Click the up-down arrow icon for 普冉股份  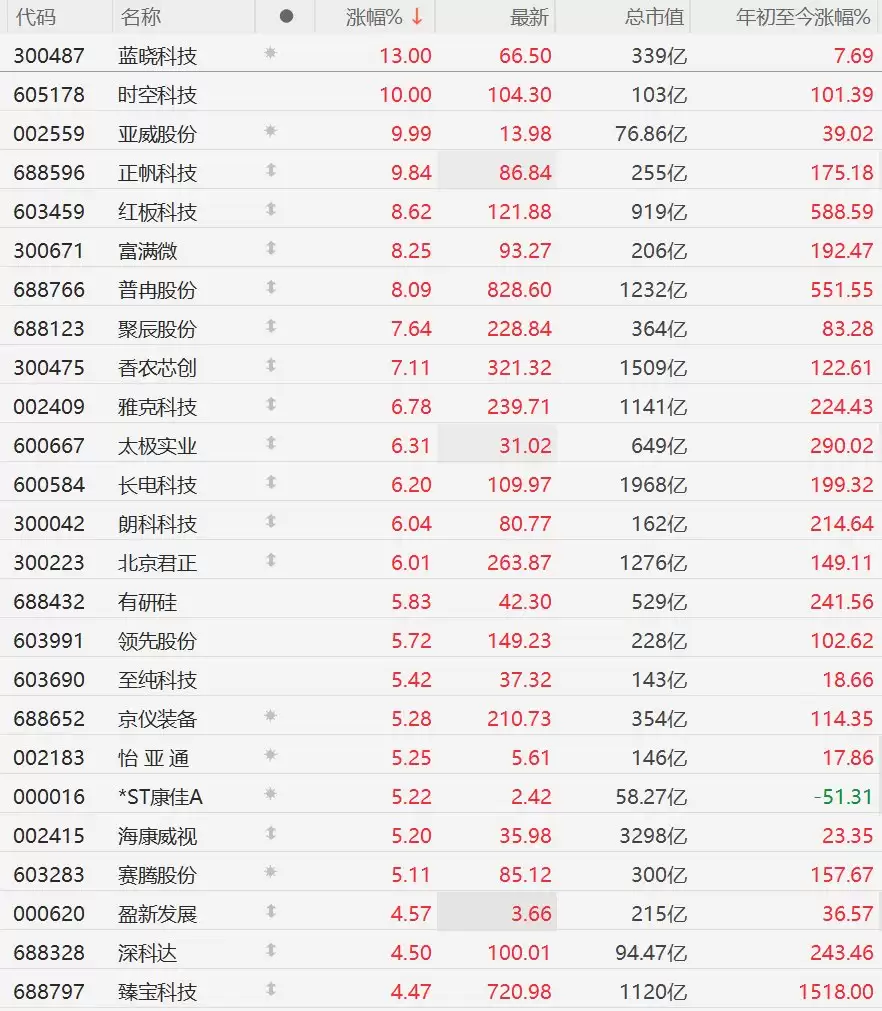tap(271, 287)
